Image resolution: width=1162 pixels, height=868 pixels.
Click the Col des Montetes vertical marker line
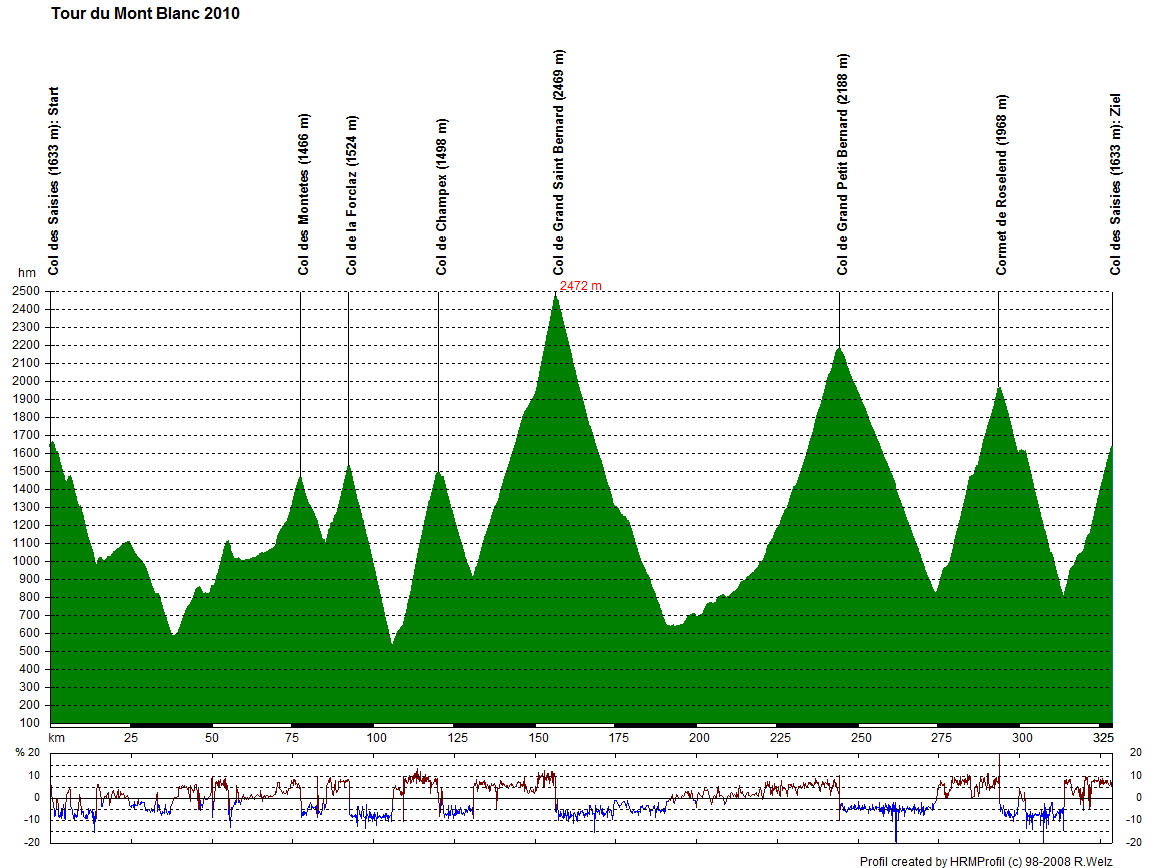[300, 383]
